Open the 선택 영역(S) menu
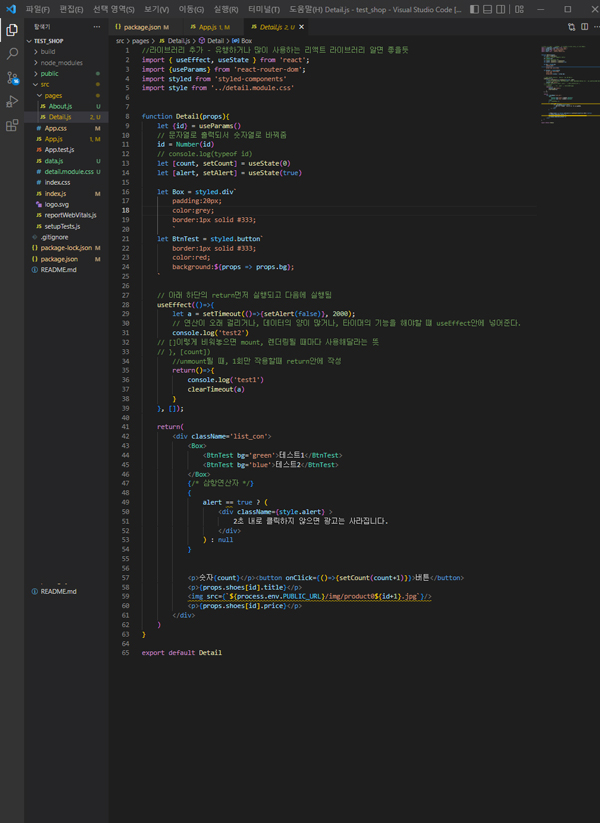The height and width of the screenshot is (823, 600). 113,9
